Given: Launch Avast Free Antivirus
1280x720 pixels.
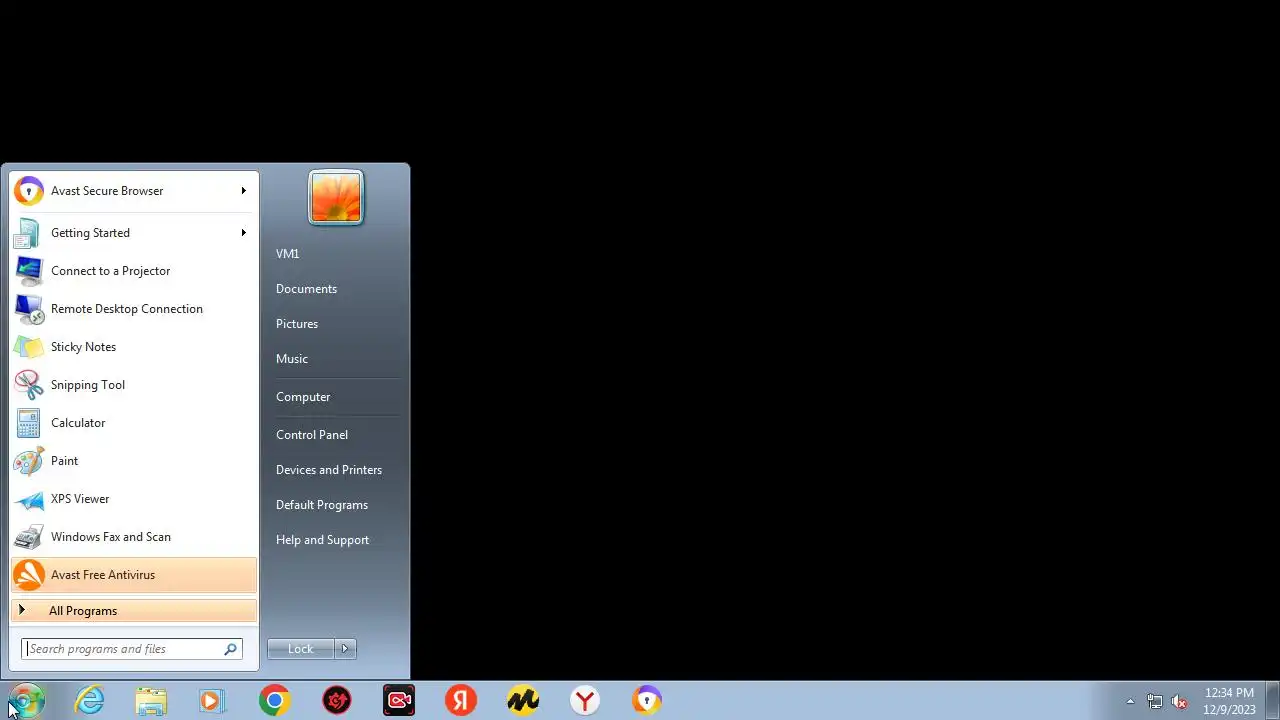Looking at the screenshot, I should (x=134, y=575).
